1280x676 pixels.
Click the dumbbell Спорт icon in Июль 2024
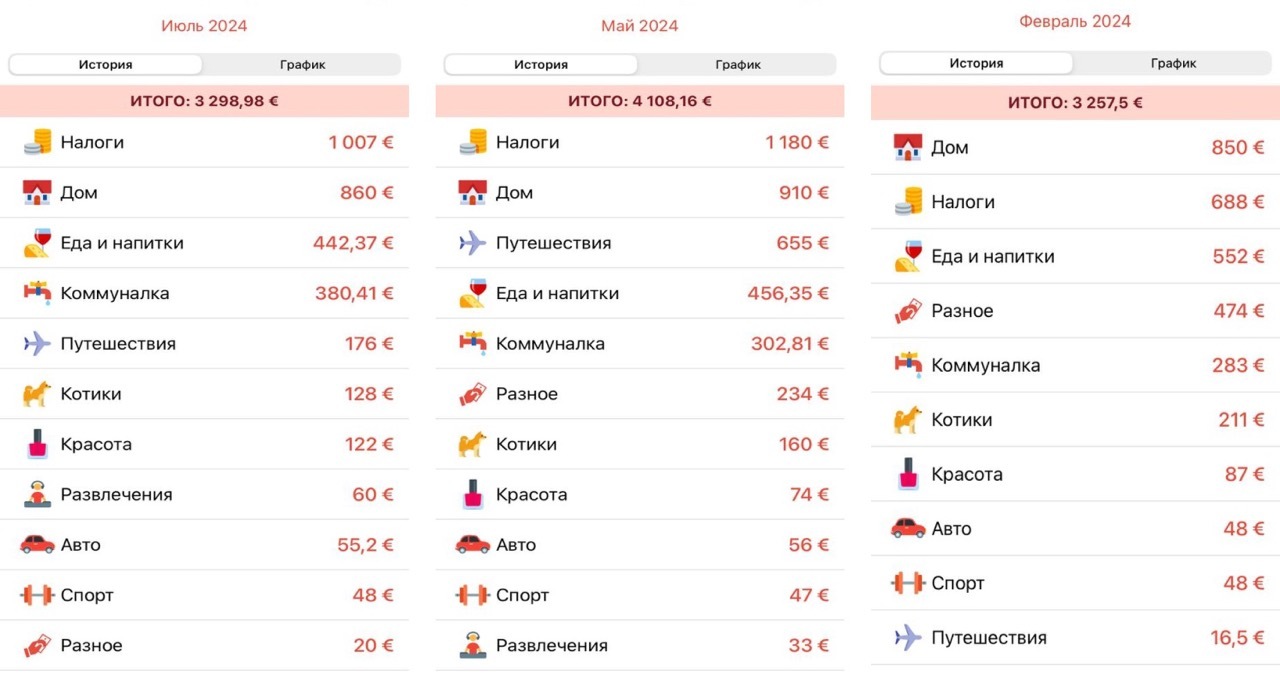point(37,595)
